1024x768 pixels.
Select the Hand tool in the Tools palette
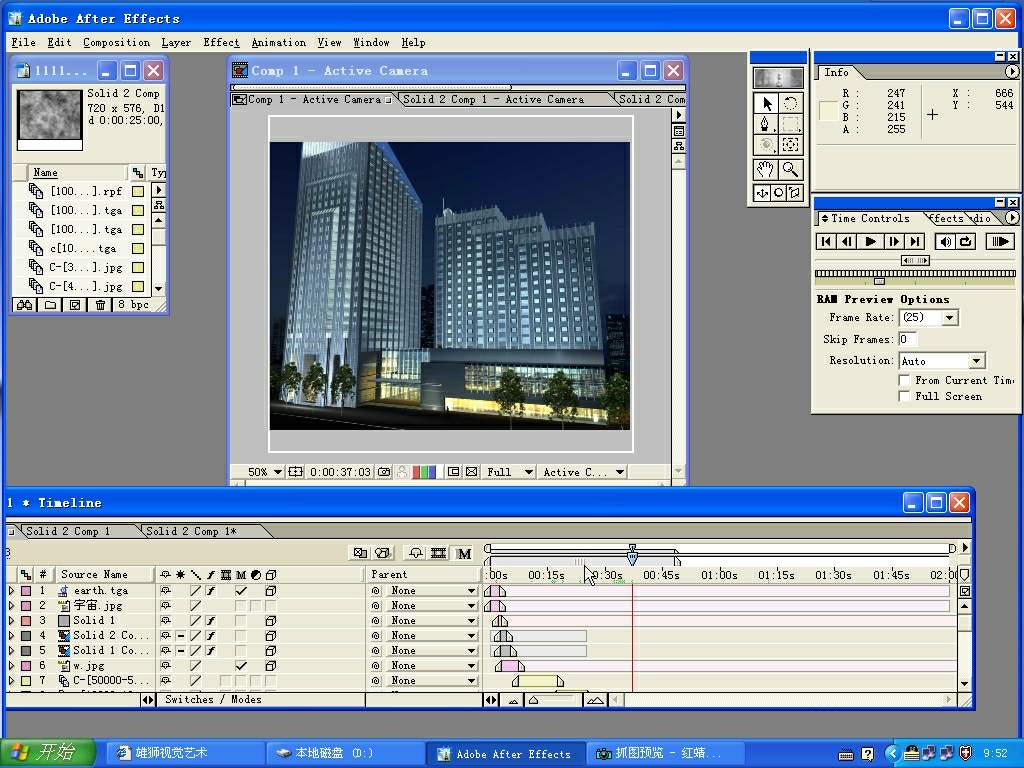pyautogui.click(x=766, y=170)
